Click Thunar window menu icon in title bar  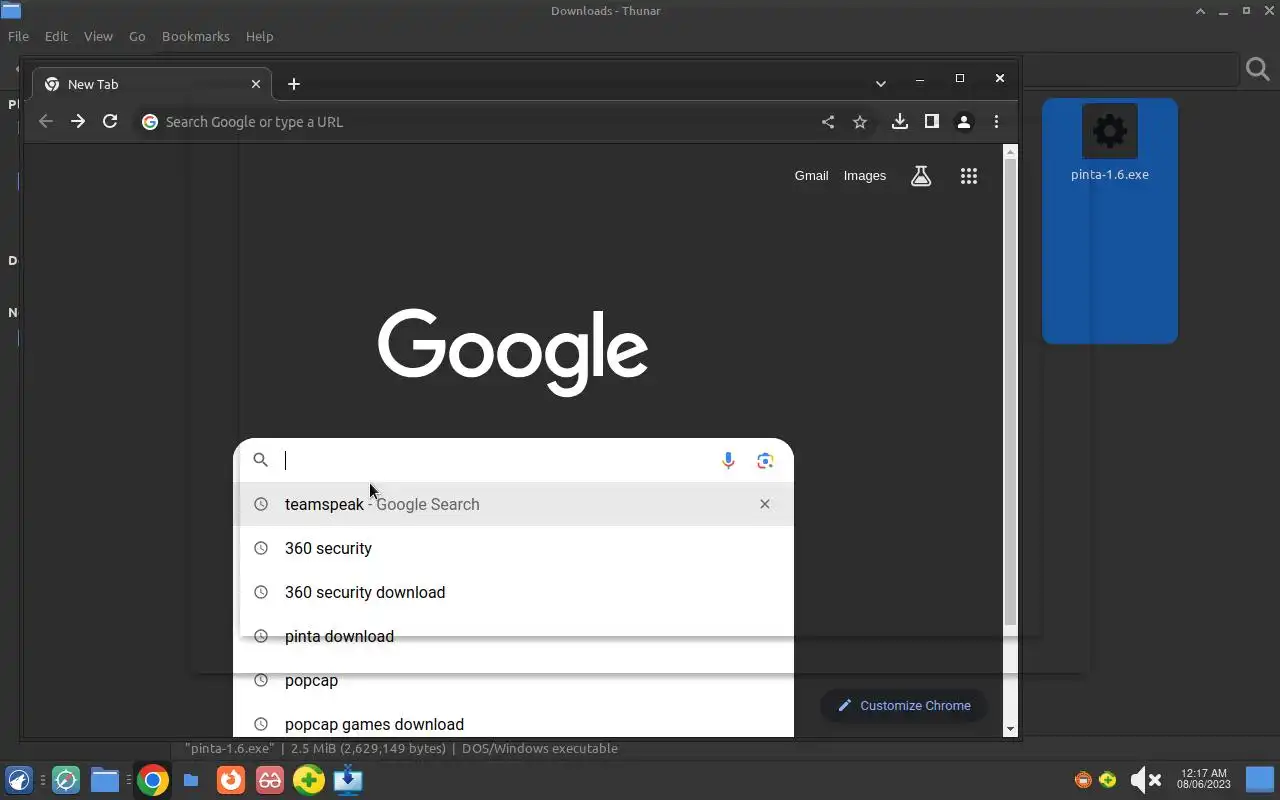pos(10,11)
